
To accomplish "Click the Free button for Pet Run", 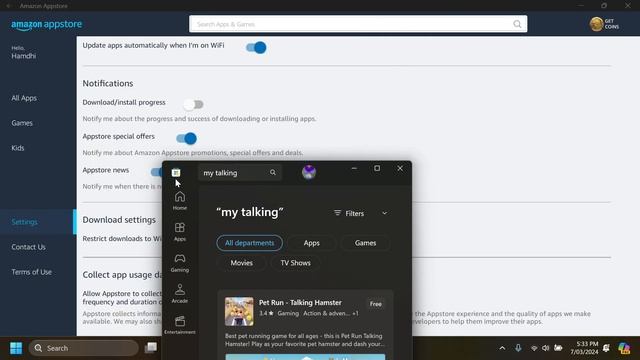I will (x=376, y=304).
